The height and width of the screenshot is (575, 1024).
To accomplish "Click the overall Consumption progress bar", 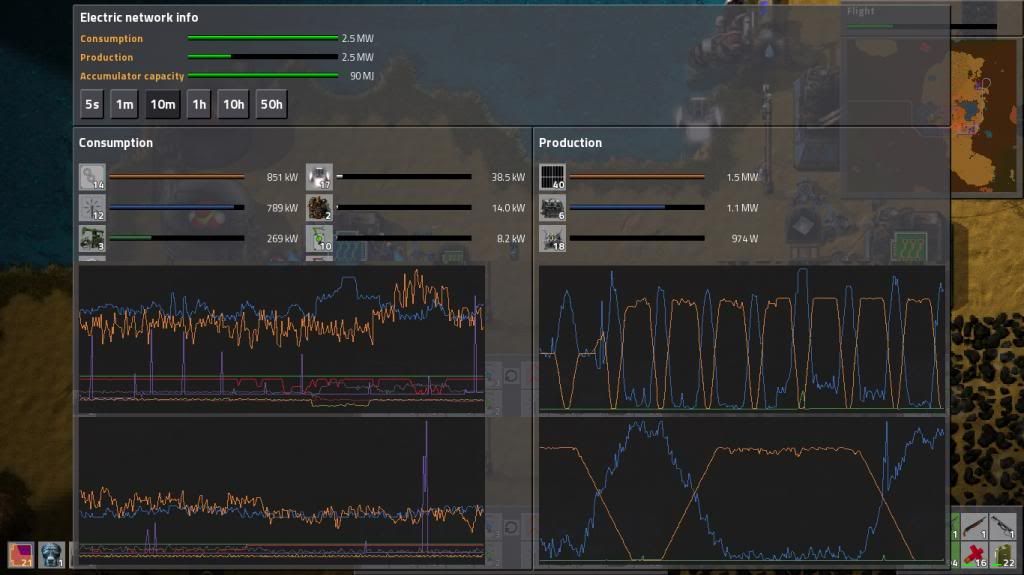I will click(263, 39).
